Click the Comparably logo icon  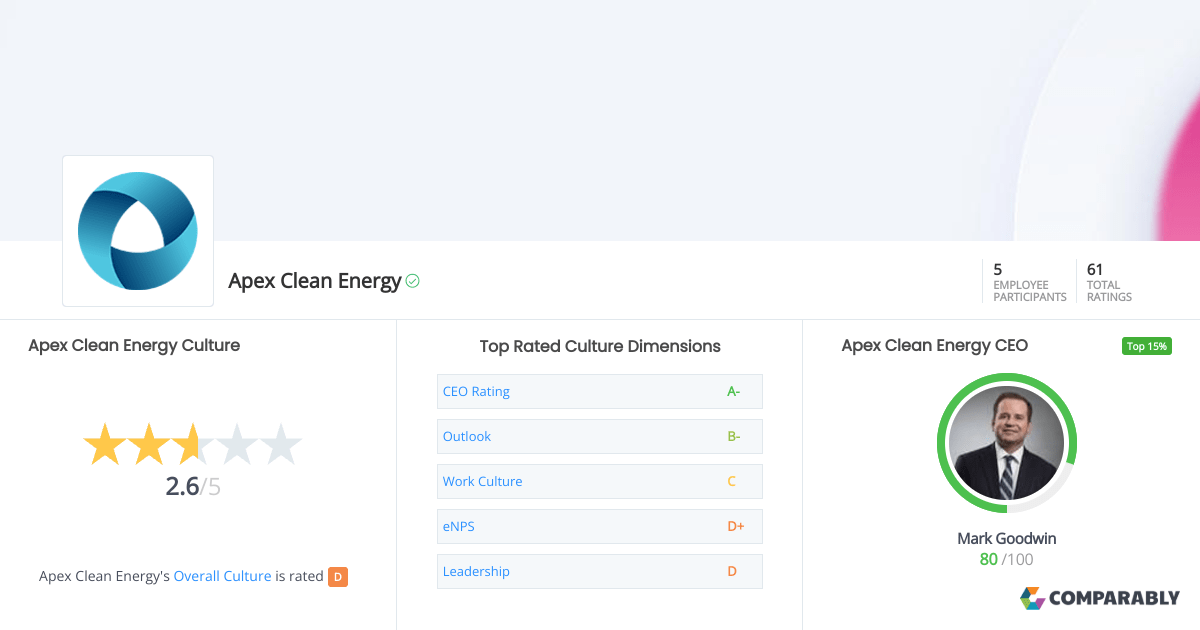[x=1032, y=598]
